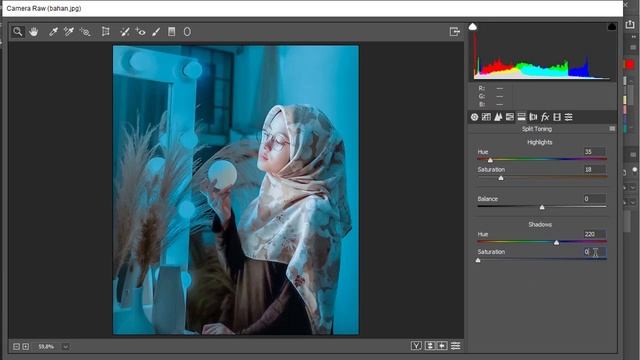Image resolution: width=640 pixels, height=360 pixels.
Task: Open the Detail panel tab
Action: coord(498,117)
